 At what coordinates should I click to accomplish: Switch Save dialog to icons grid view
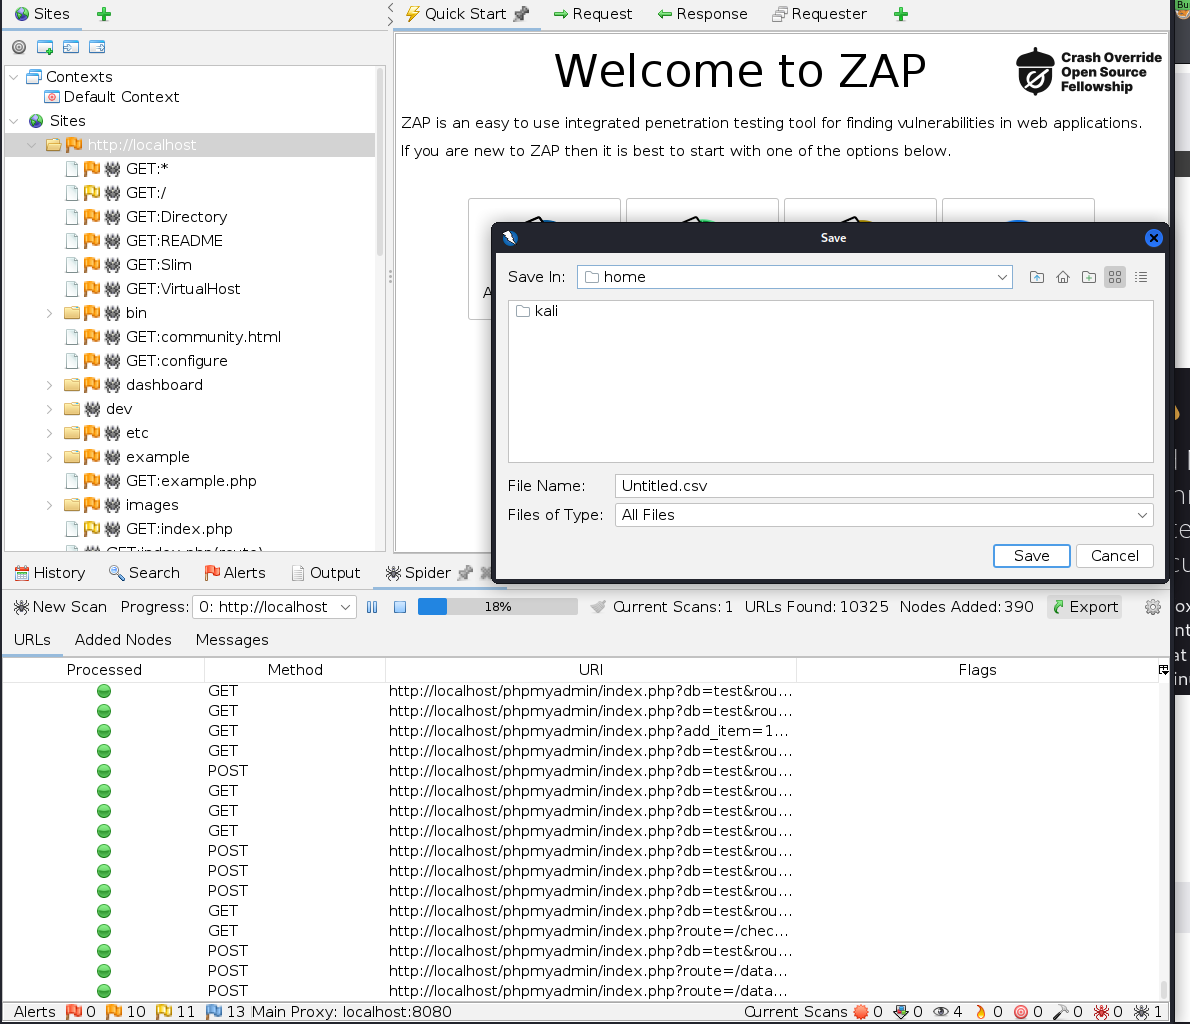click(x=1115, y=277)
